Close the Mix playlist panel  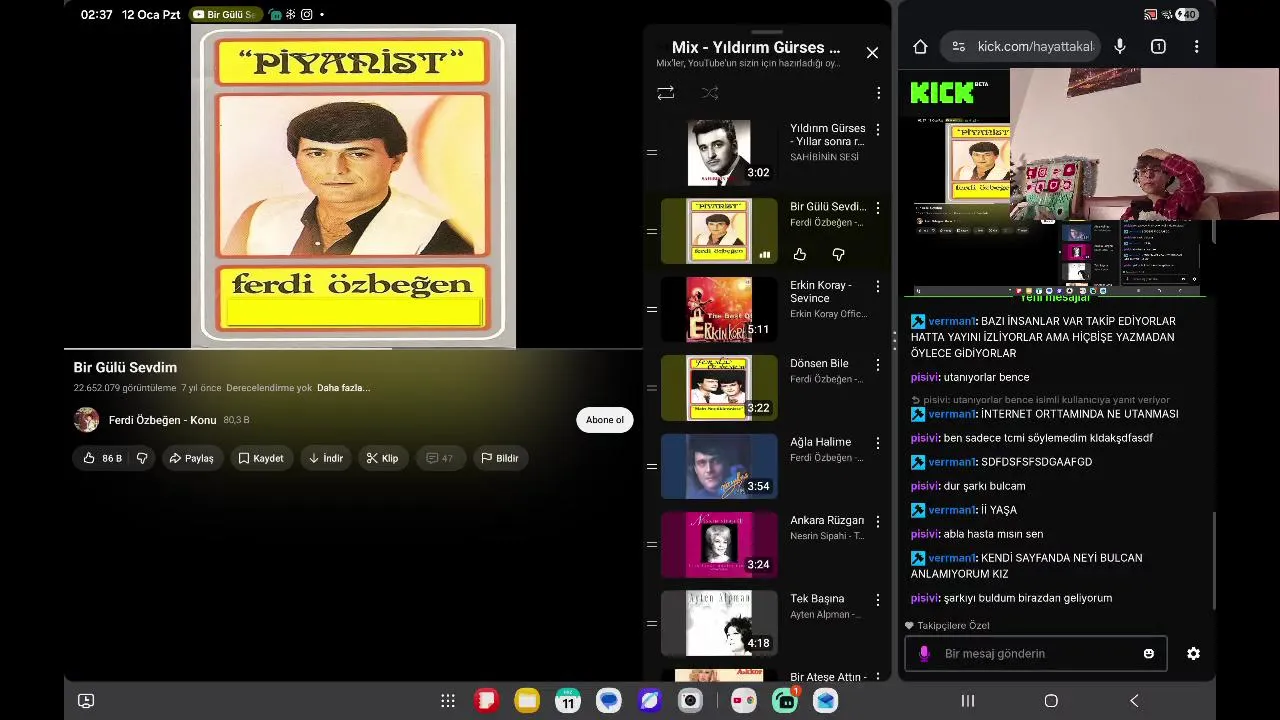coord(872,53)
